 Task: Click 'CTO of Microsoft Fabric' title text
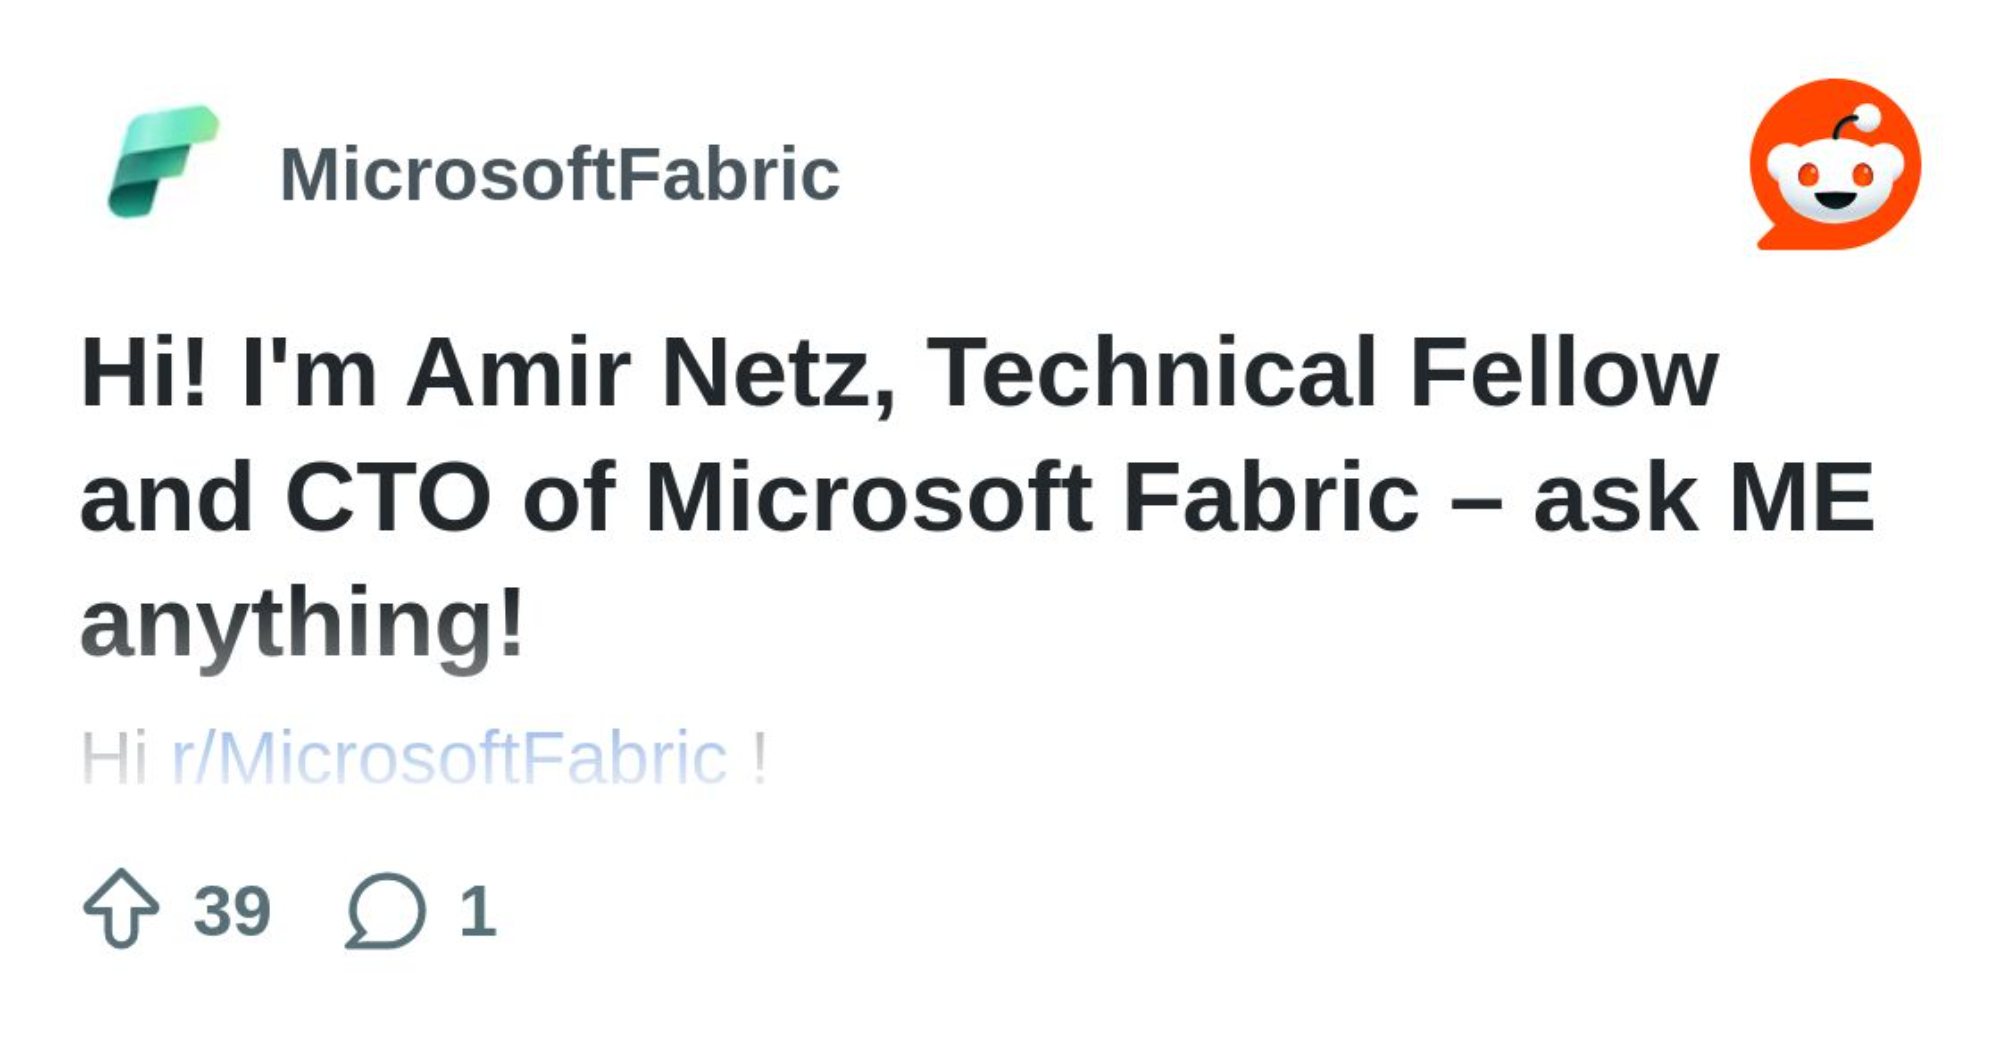click(x=850, y=497)
